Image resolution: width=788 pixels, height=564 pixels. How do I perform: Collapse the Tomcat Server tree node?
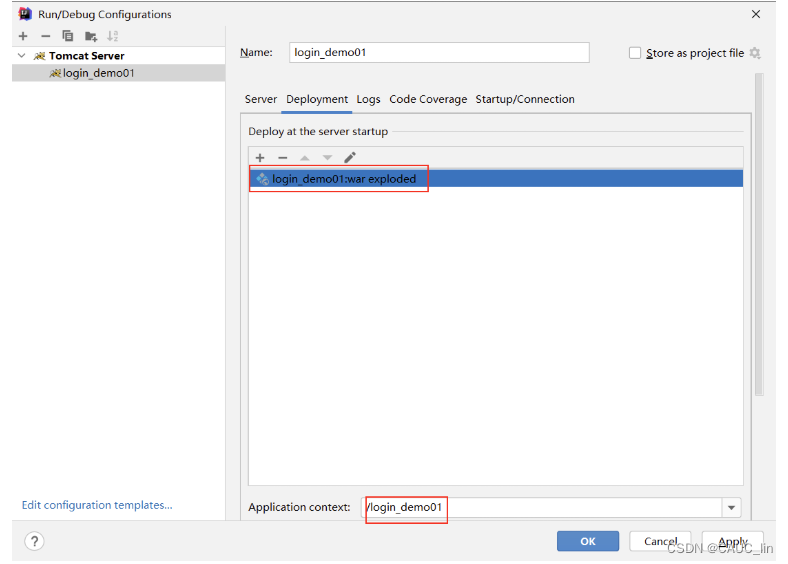point(22,56)
